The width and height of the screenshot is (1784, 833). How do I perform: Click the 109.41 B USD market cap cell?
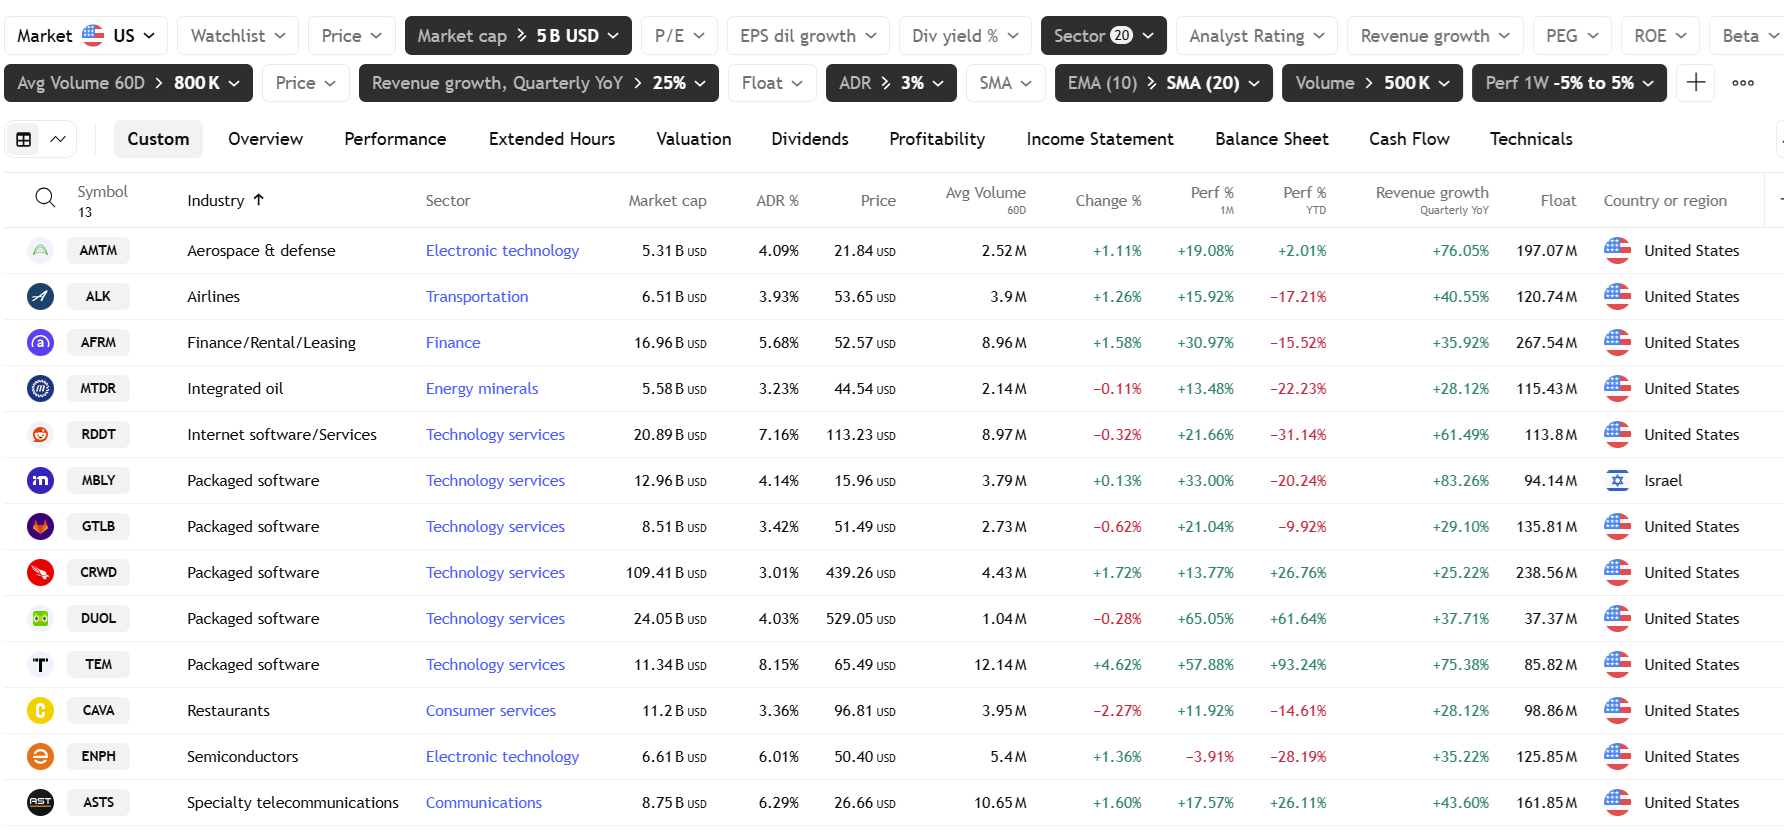[666, 573]
